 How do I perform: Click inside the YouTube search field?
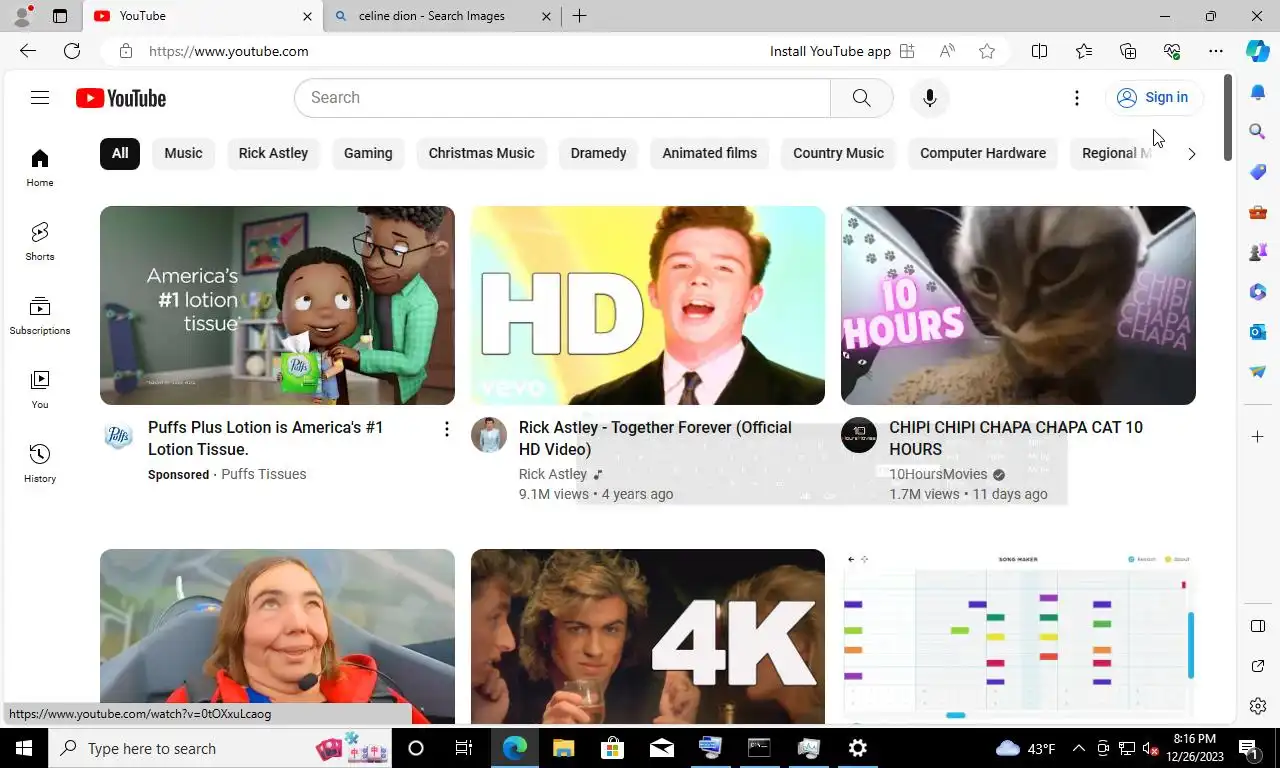click(562, 98)
